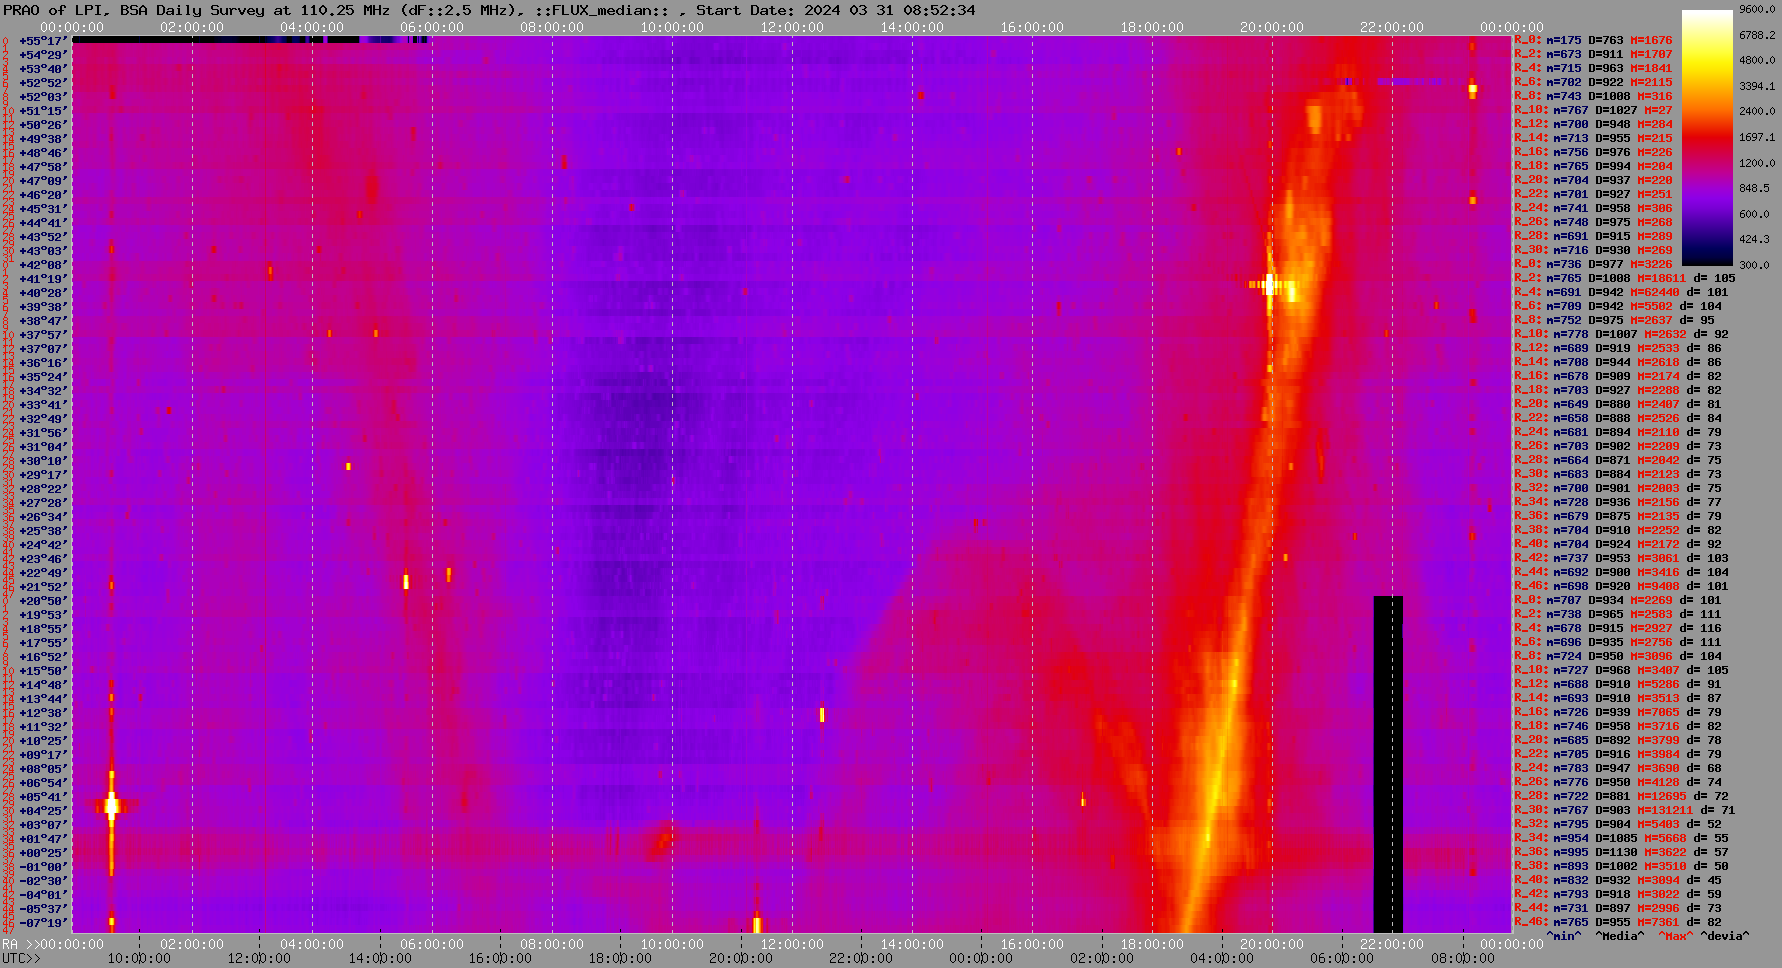Image resolution: width=1782 pixels, height=968 pixels.
Task: Click the +29°17' declination label
Action: click(x=43, y=475)
